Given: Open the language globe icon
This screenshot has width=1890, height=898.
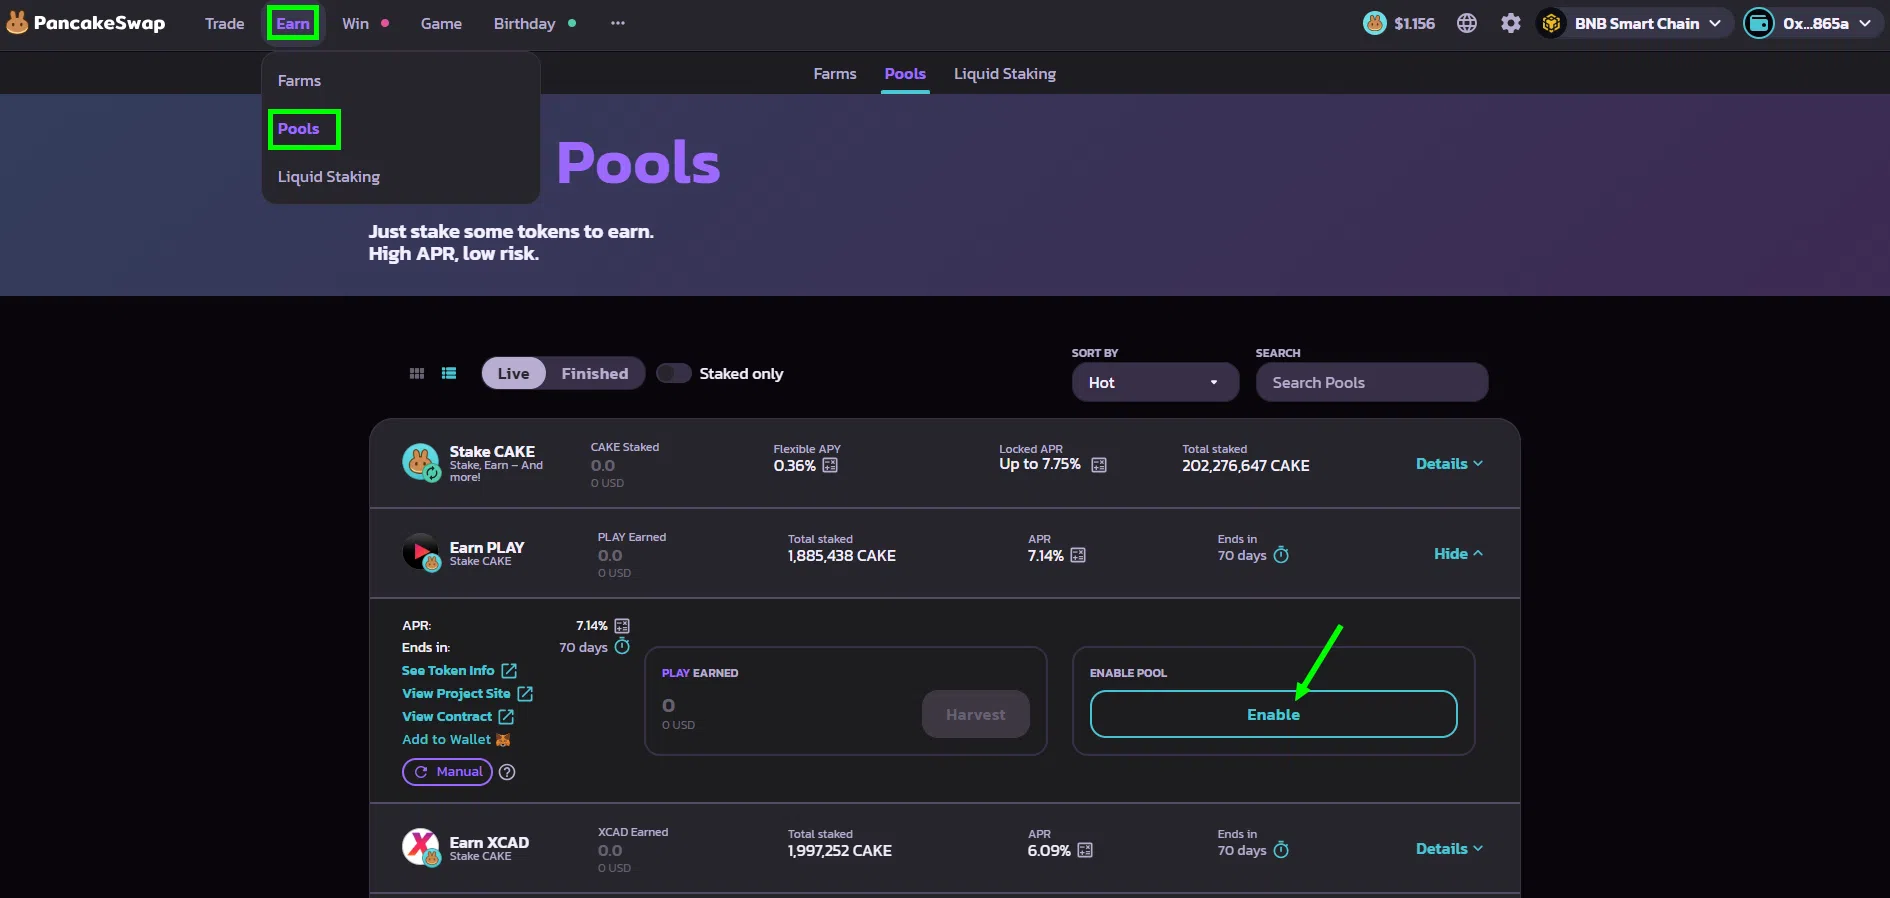Looking at the screenshot, I should [1467, 23].
